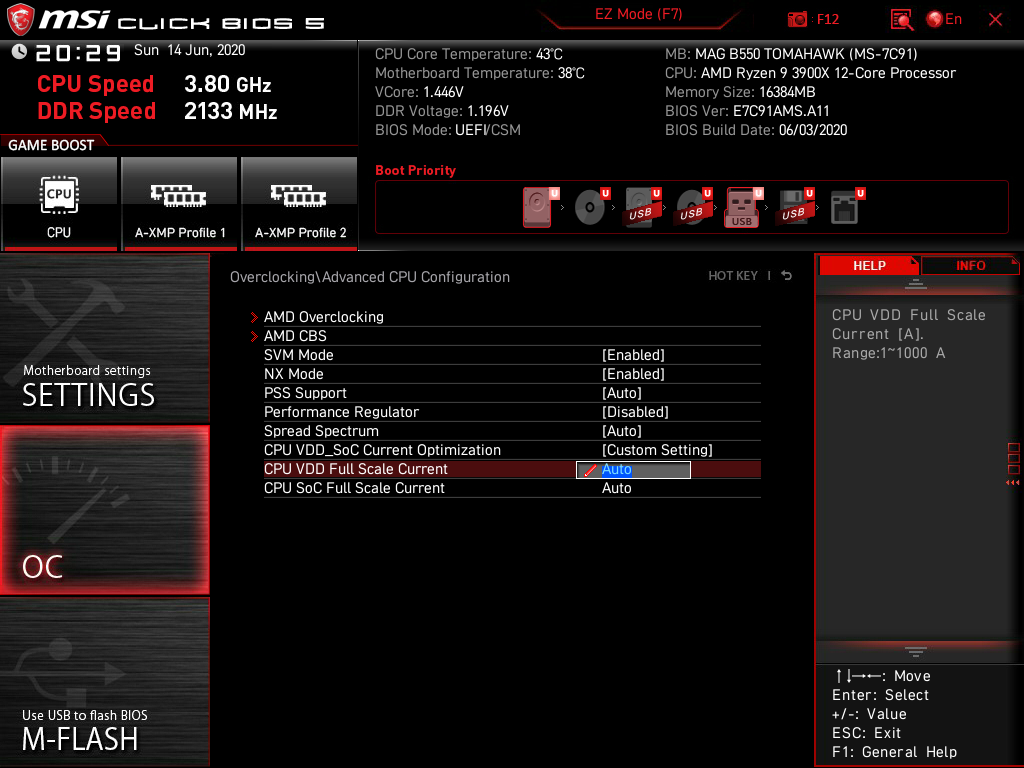Change NX Mode Enabled value
The height and width of the screenshot is (768, 1024).
click(x=633, y=374)
